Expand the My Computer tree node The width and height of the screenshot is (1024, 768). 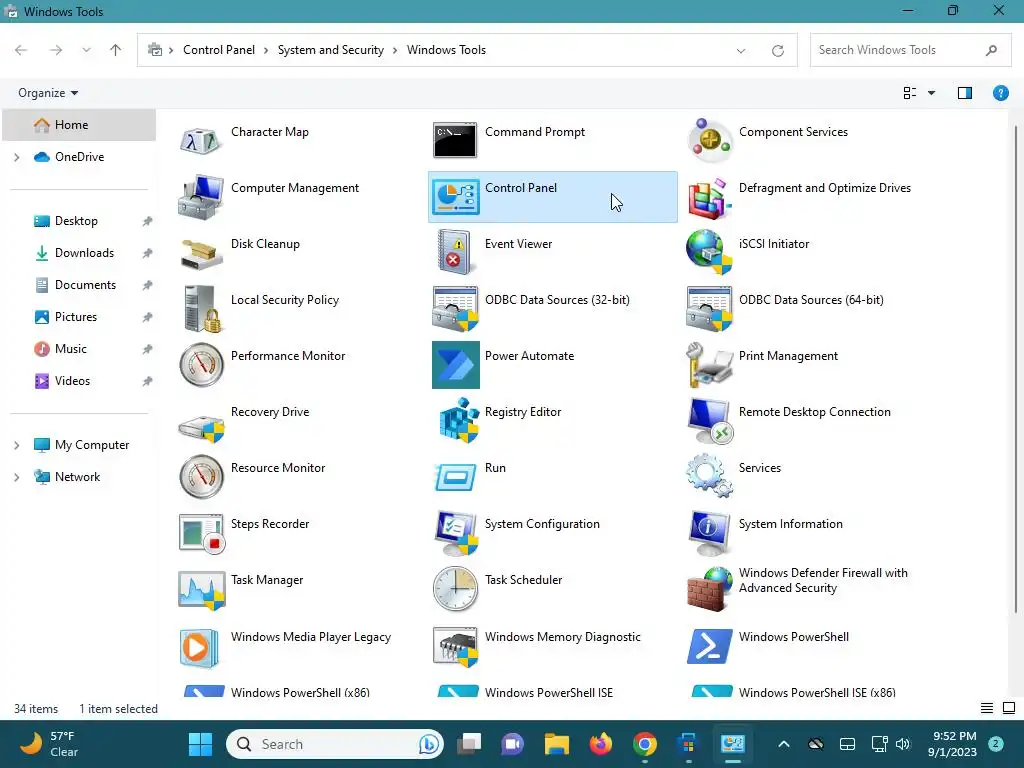click(x=16, y=445)
